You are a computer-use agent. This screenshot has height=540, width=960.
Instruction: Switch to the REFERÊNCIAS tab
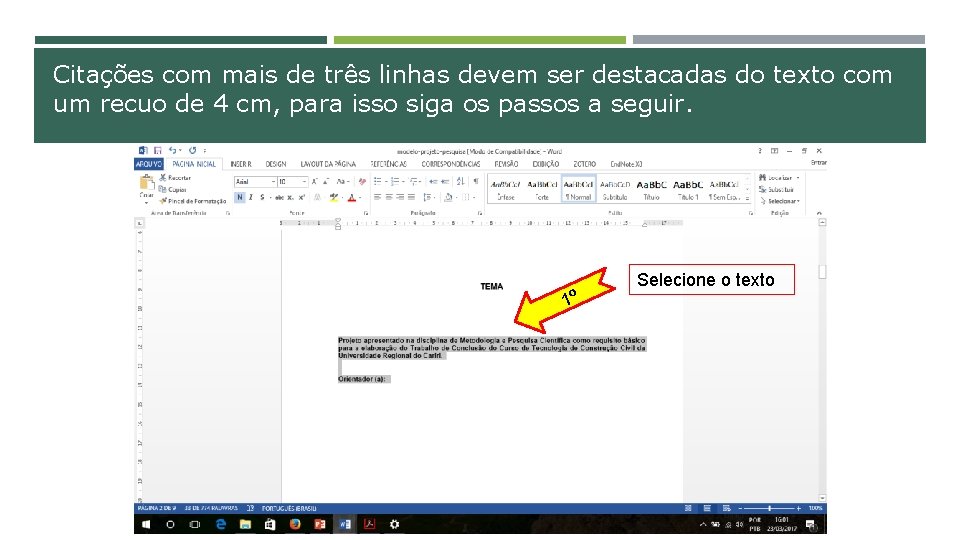tap(388, 164)
